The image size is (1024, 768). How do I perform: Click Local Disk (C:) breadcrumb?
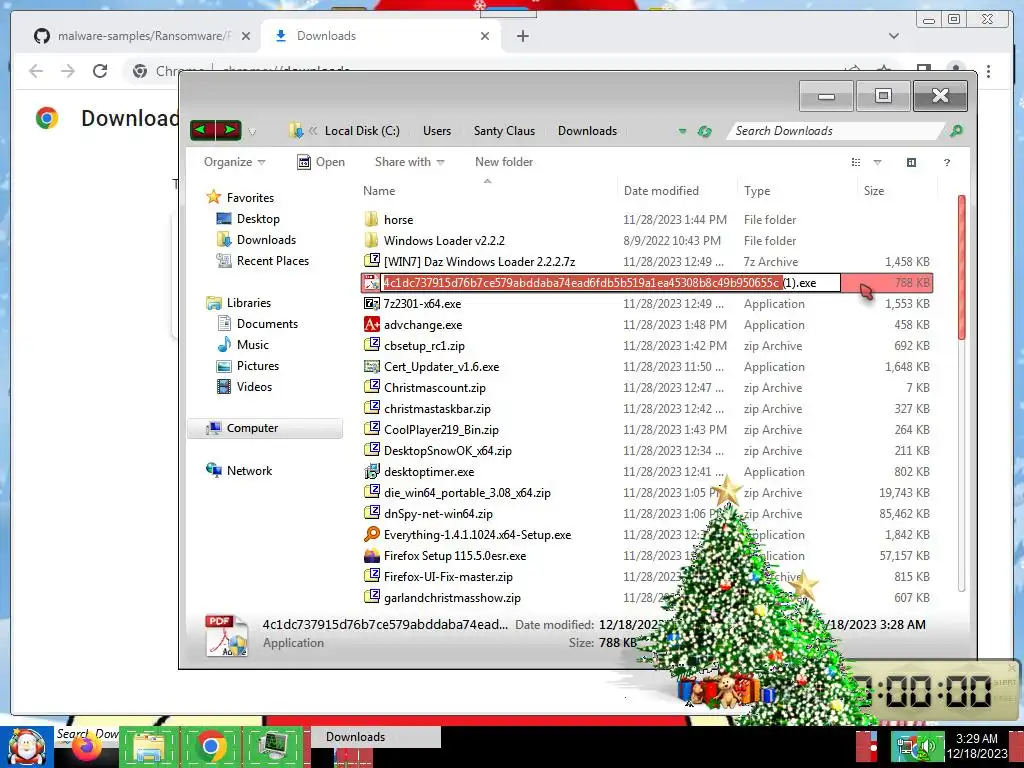point(362,131)
